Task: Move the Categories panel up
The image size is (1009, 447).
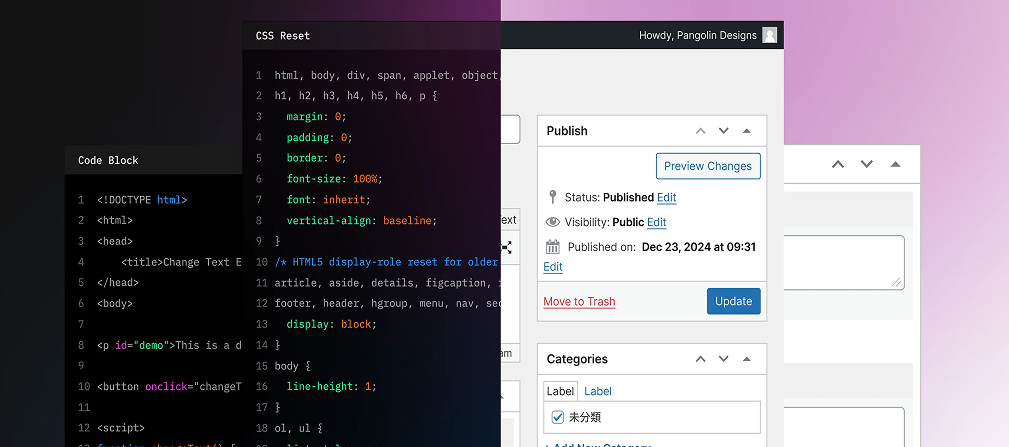Action: point(700,359)
